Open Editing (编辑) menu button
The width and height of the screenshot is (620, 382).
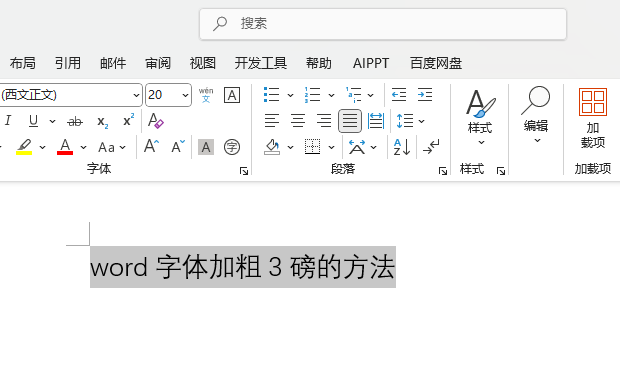pos(536,115)
